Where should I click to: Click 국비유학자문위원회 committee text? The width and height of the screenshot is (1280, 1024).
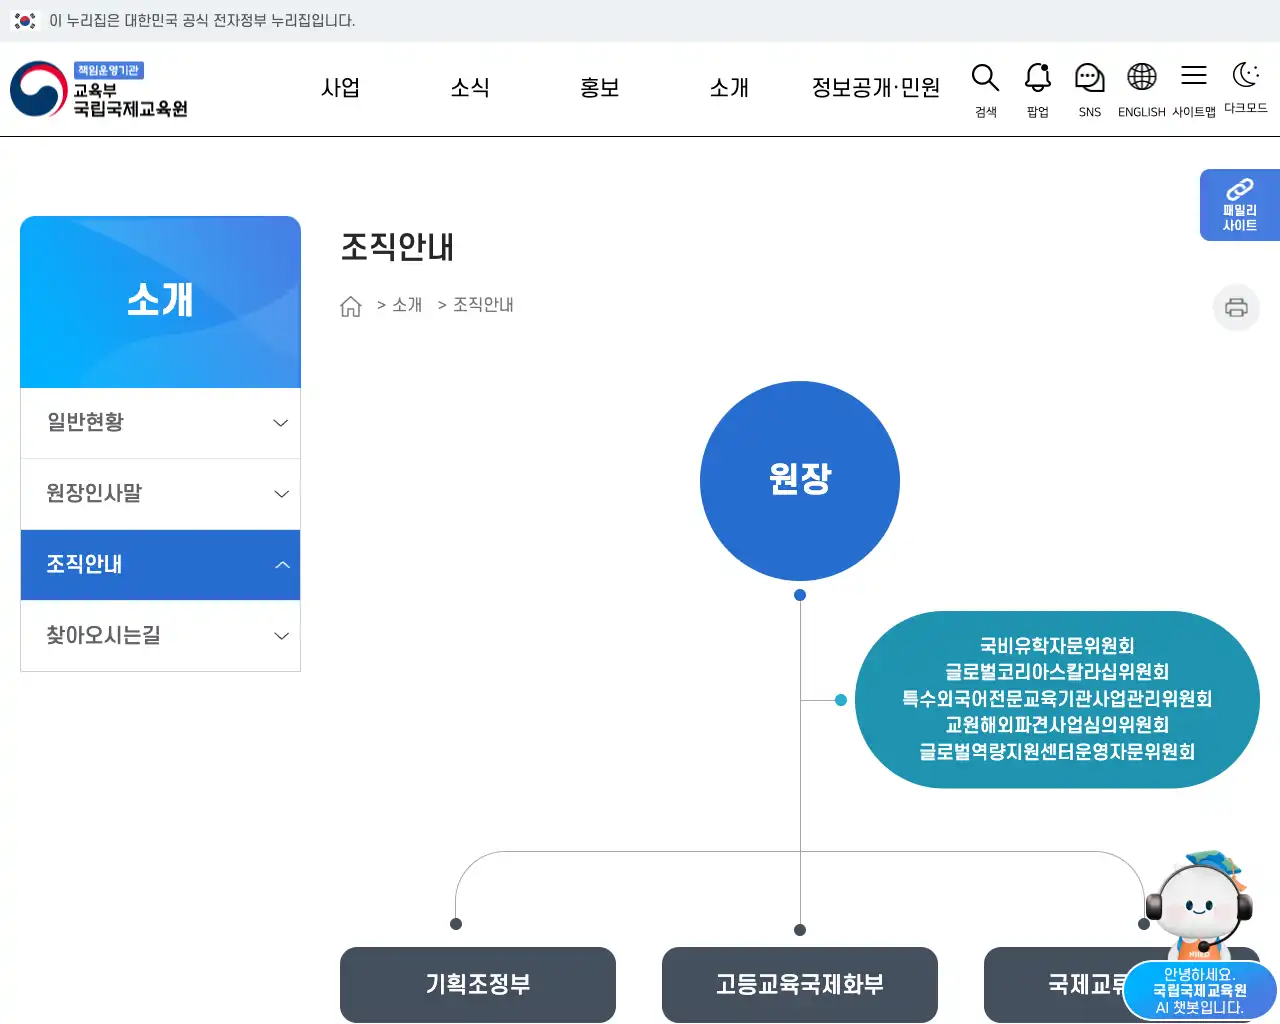tap(1057, 646)
